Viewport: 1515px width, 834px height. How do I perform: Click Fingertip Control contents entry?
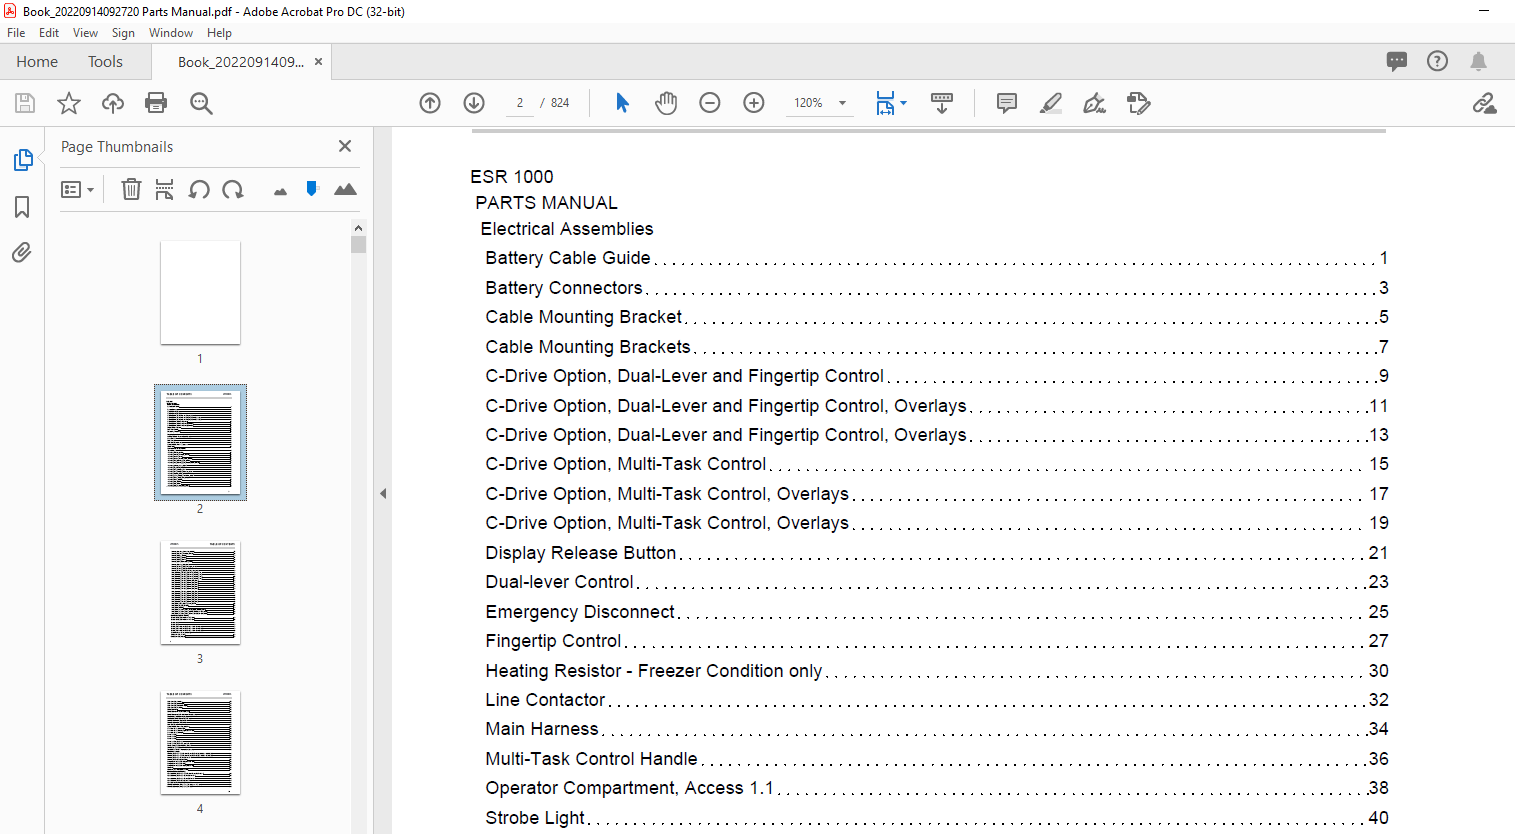tap(936, 641)
